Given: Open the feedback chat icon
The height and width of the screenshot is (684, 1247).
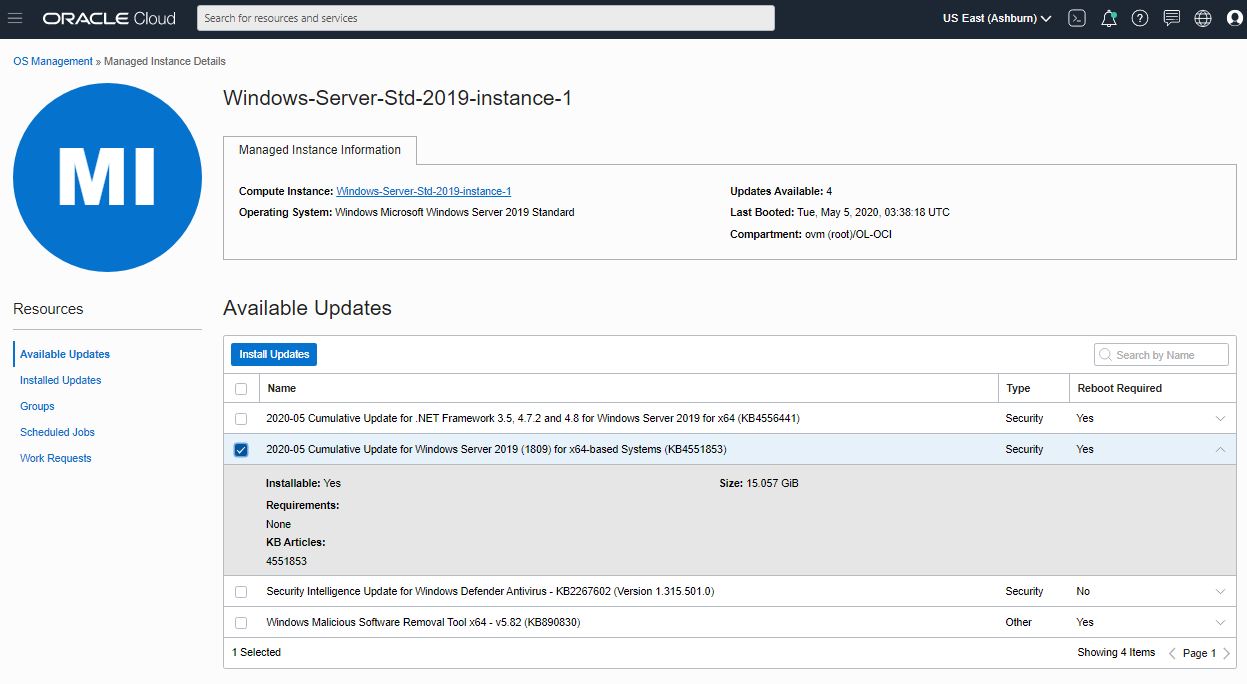Looking at the screenshot, I should tap(1170, 17).
